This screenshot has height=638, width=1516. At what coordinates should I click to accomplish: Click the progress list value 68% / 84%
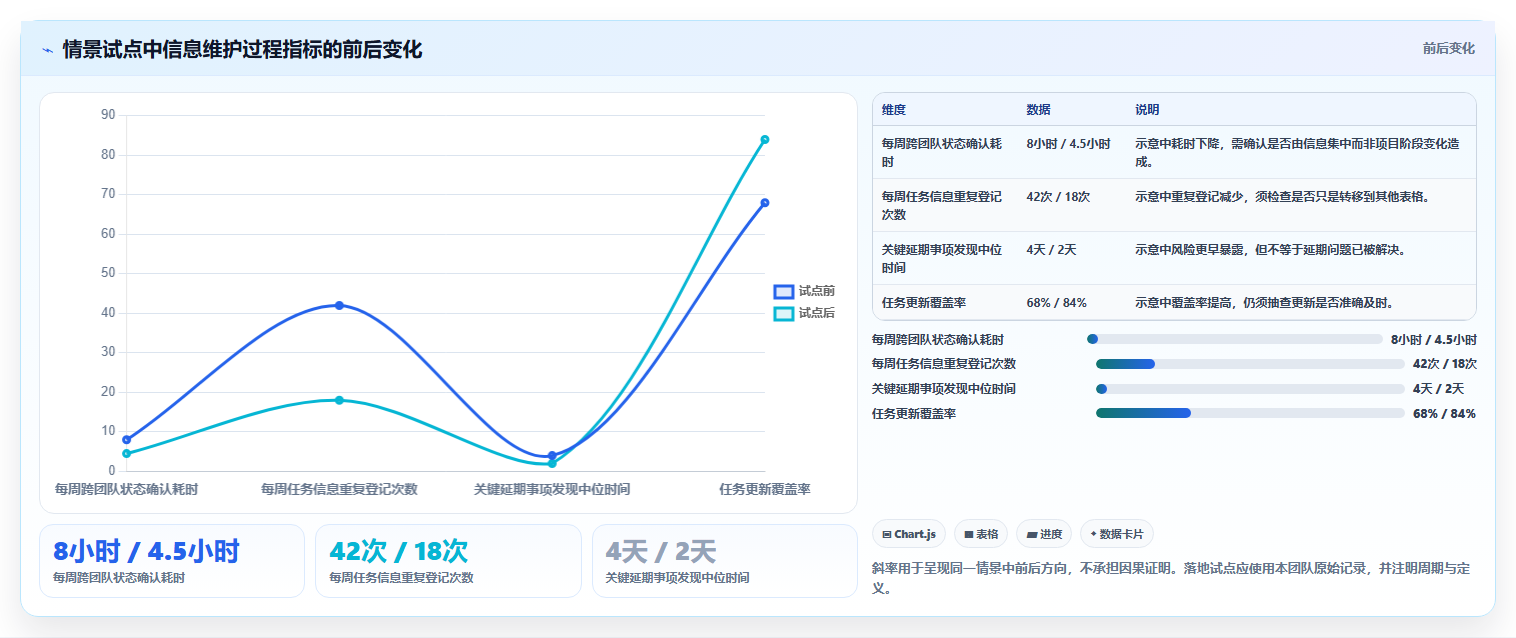click(x=1444, y=414)
